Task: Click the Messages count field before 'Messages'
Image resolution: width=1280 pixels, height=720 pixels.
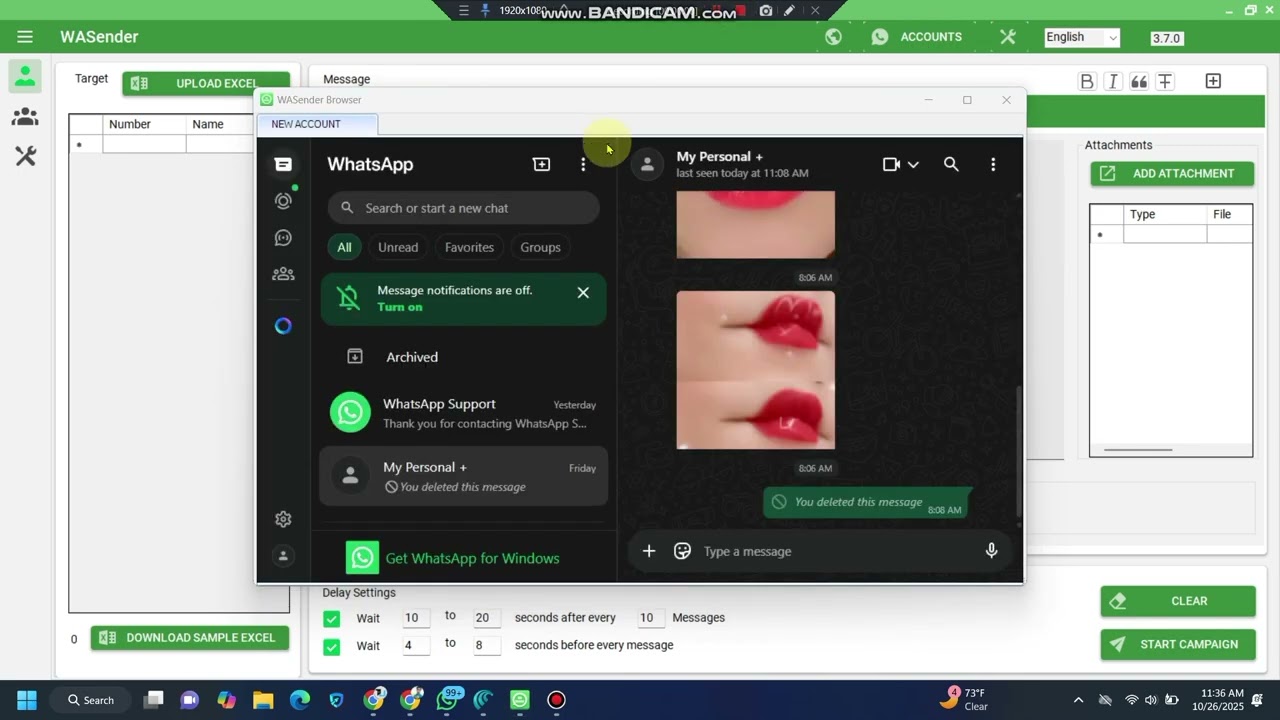Action: (x=652, y=618)
